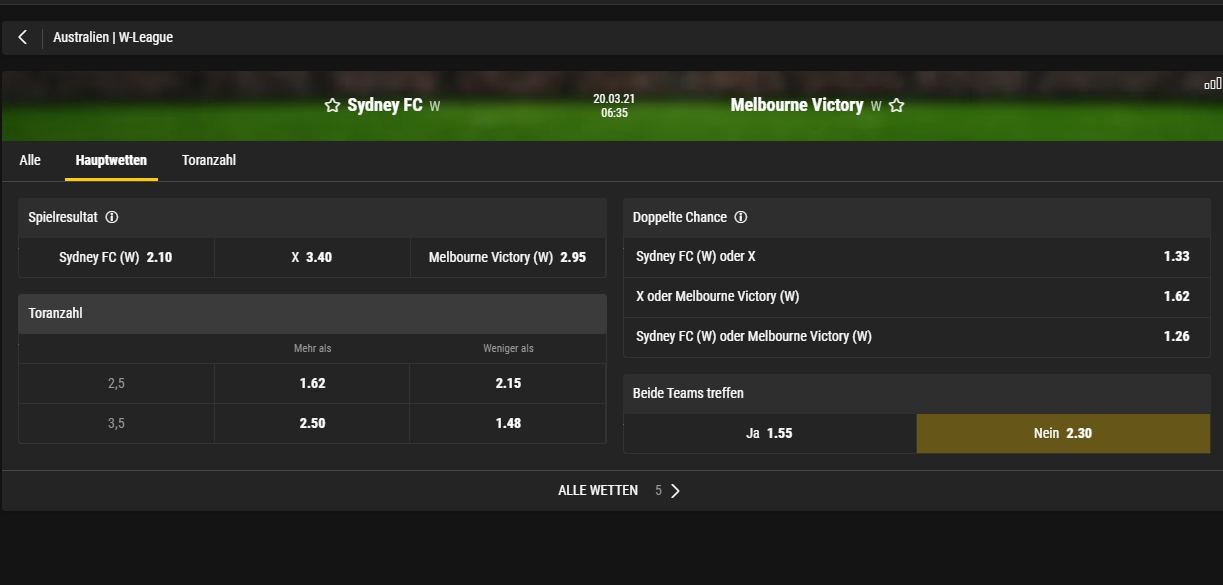Image resolution: width=1223 pixels, height=585 pixels.
Task: Go back using the left arrow icon
Action: click(22, 37)
